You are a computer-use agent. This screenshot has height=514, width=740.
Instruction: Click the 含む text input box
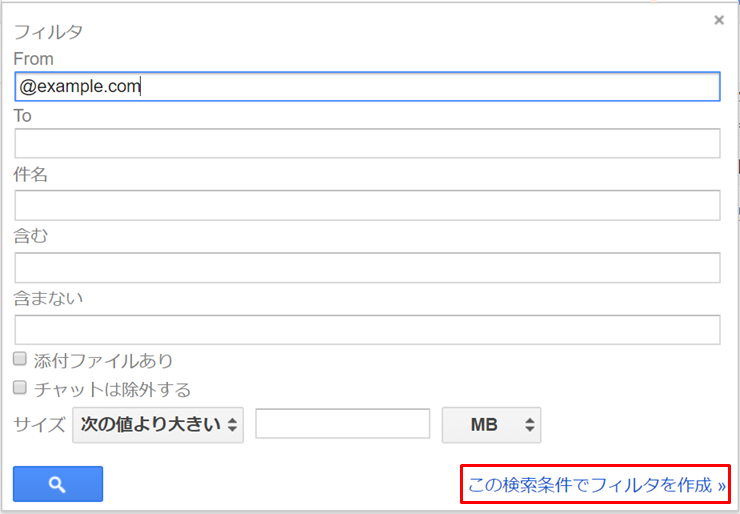(x=367, y=267)
